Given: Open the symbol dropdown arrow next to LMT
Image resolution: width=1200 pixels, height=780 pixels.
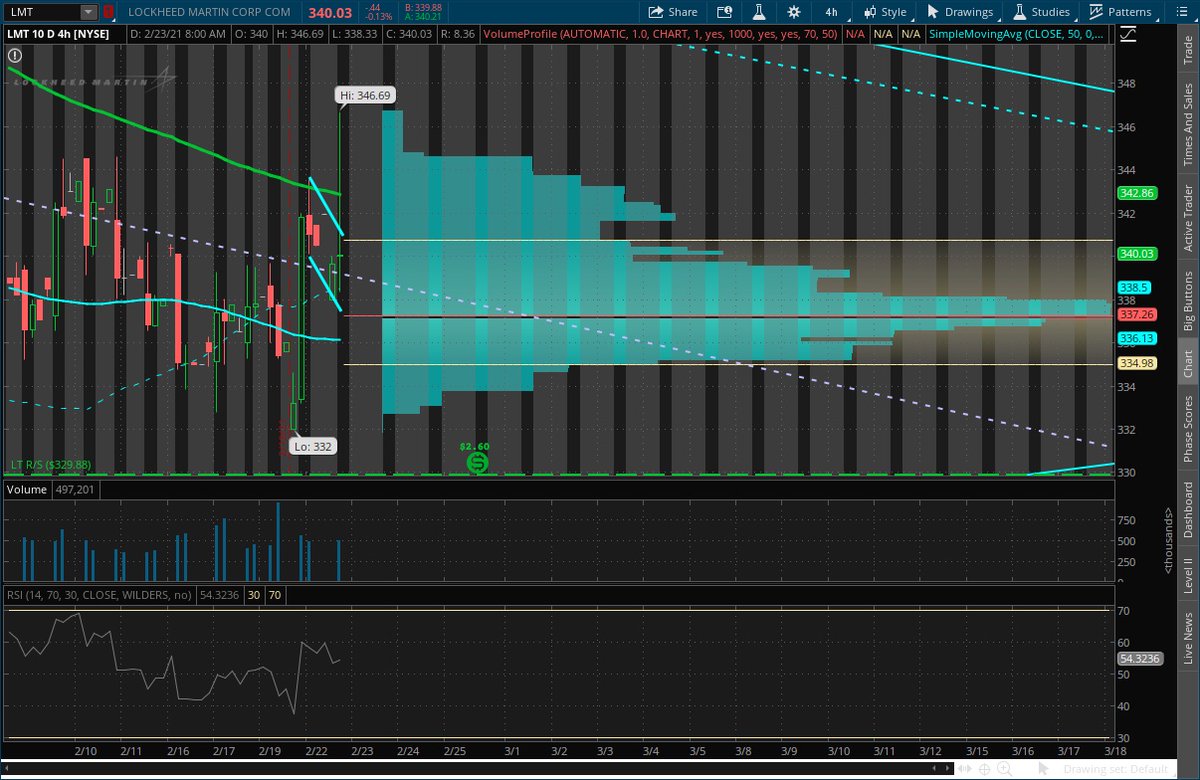Looking at the screenshot, I should click(89, 12).
